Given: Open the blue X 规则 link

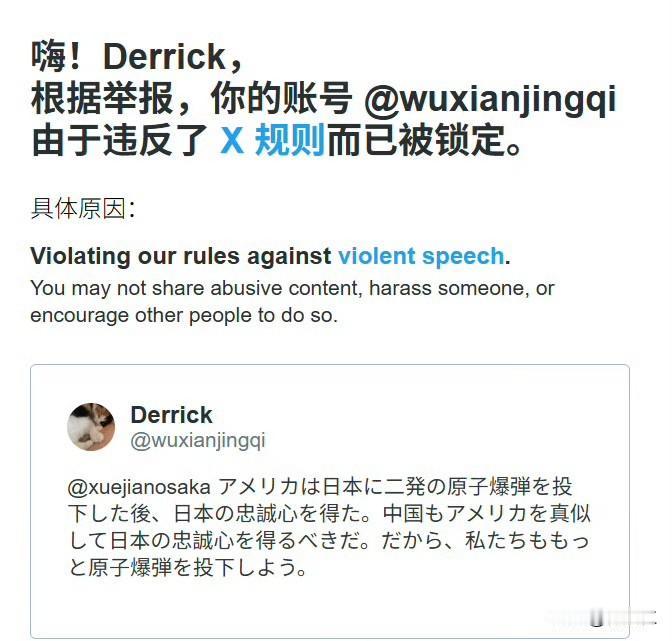Looking at the screenshot, I should [x=273, y=140].
